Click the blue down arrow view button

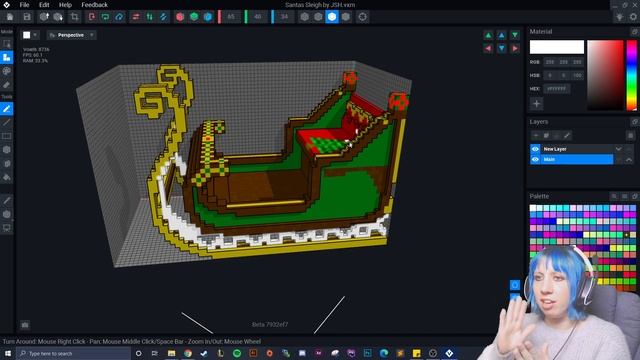pos(502,49)
